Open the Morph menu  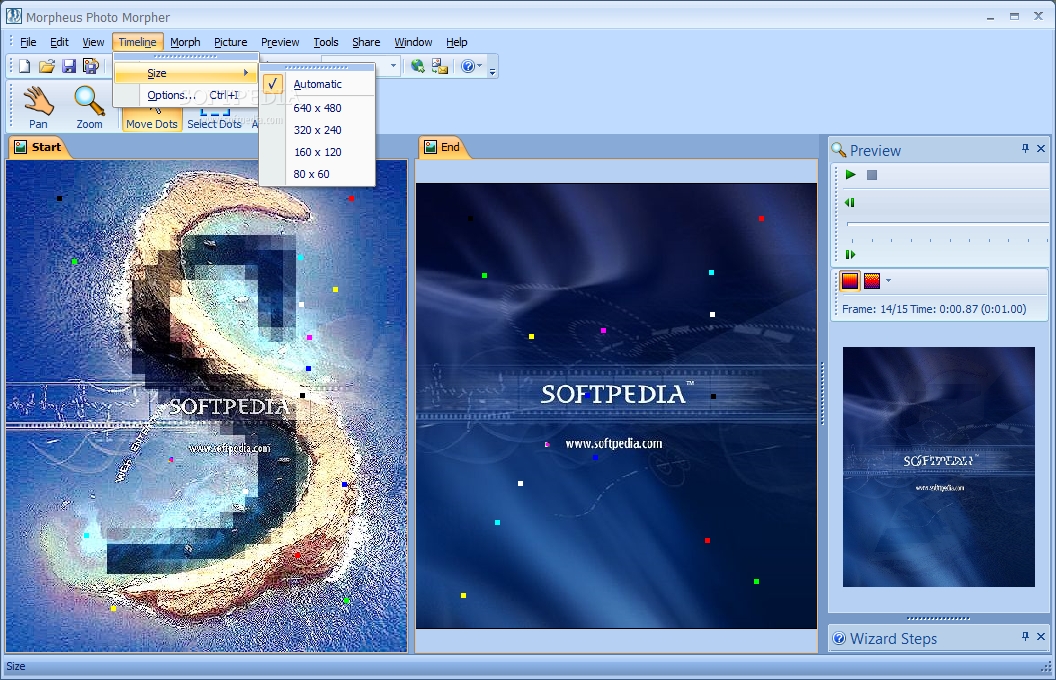[185, 42]
